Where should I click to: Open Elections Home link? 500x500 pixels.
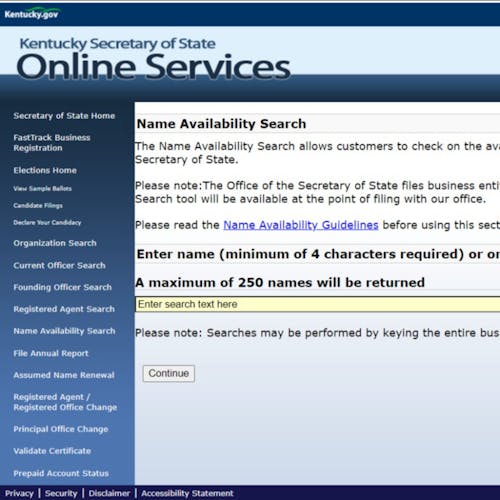(45, 170)
